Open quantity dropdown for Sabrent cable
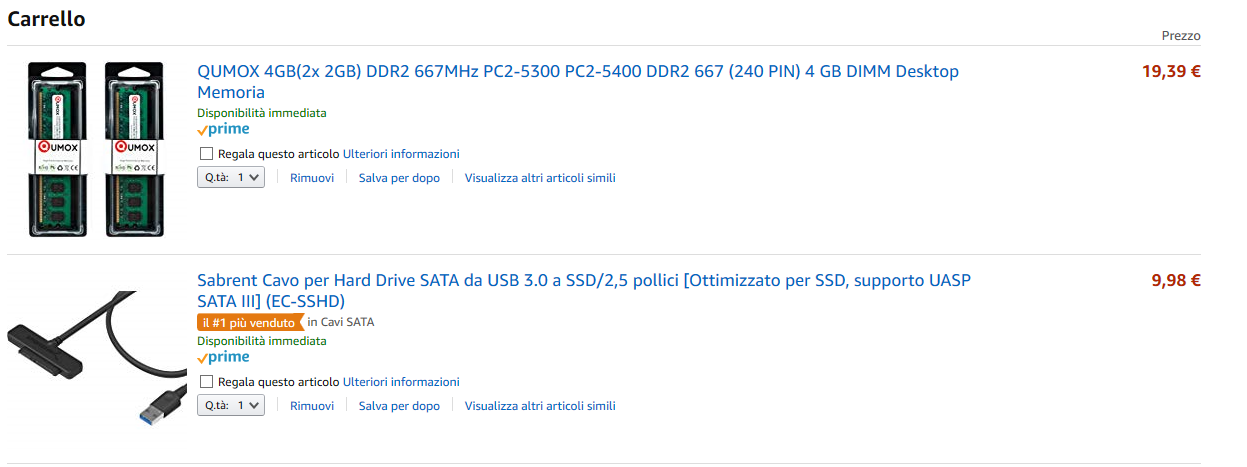 (x=231, y=406)
